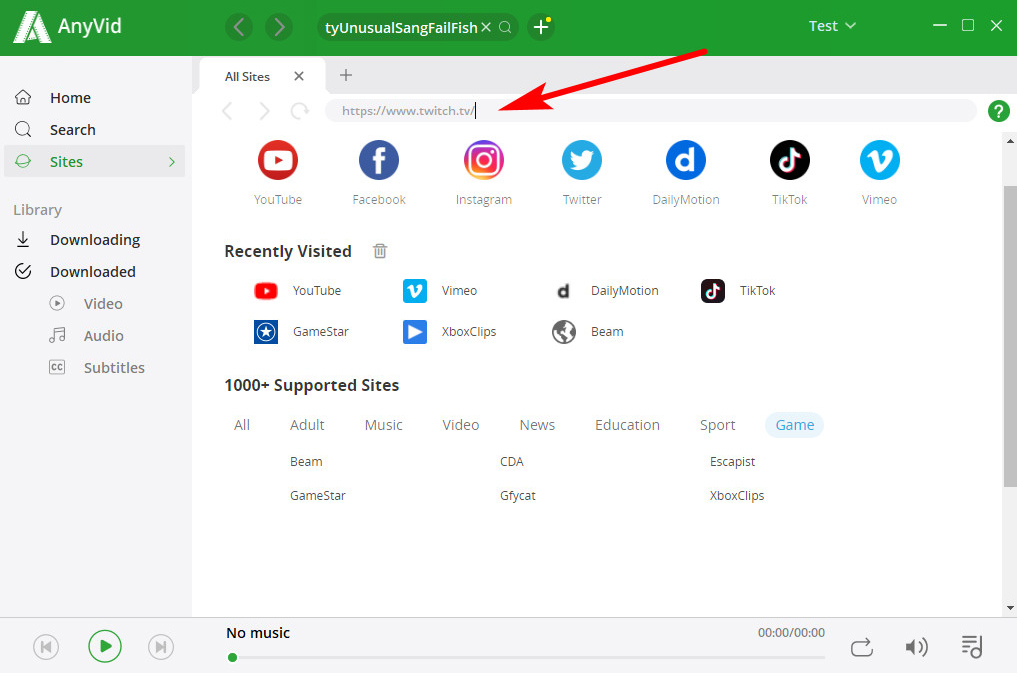Open a new browser tab
Viewport: 1017px width, 673px height.
click(346, 75)
